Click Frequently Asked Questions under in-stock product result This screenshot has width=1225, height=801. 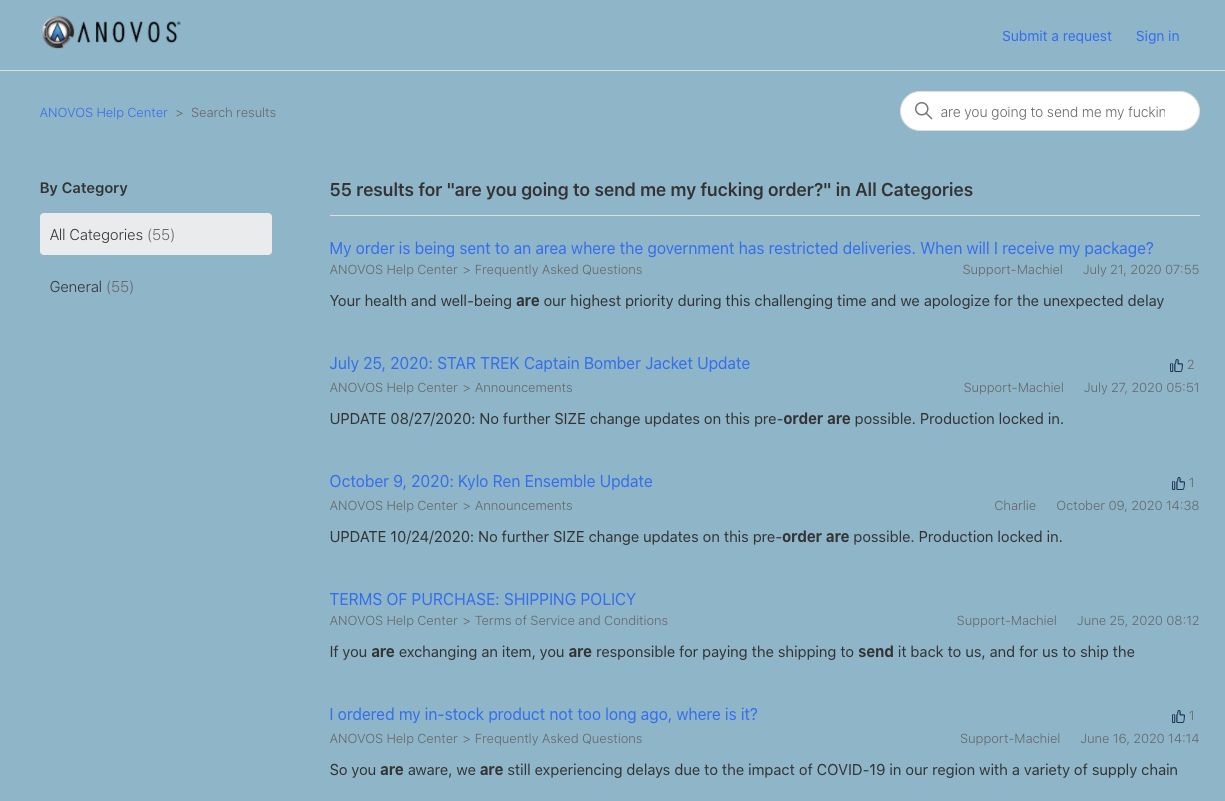(x=558, y=739)
